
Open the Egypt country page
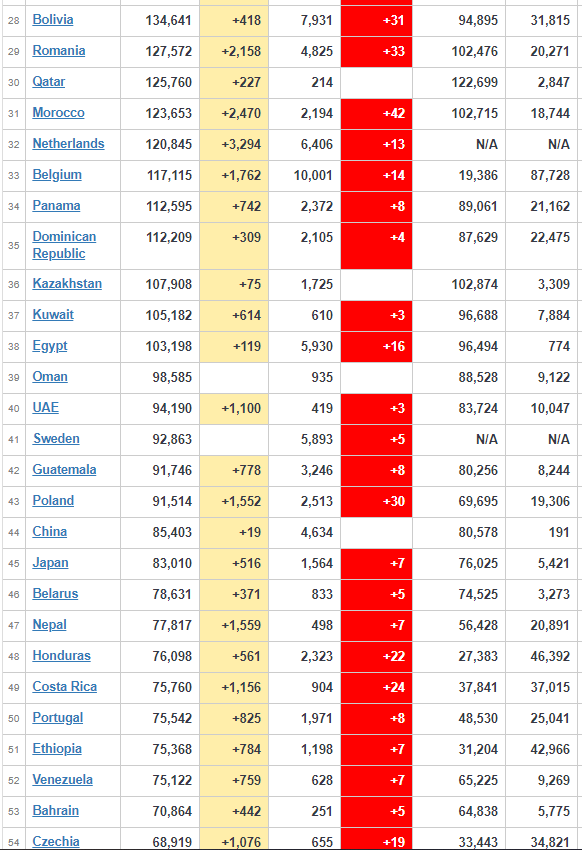point(50,345)
